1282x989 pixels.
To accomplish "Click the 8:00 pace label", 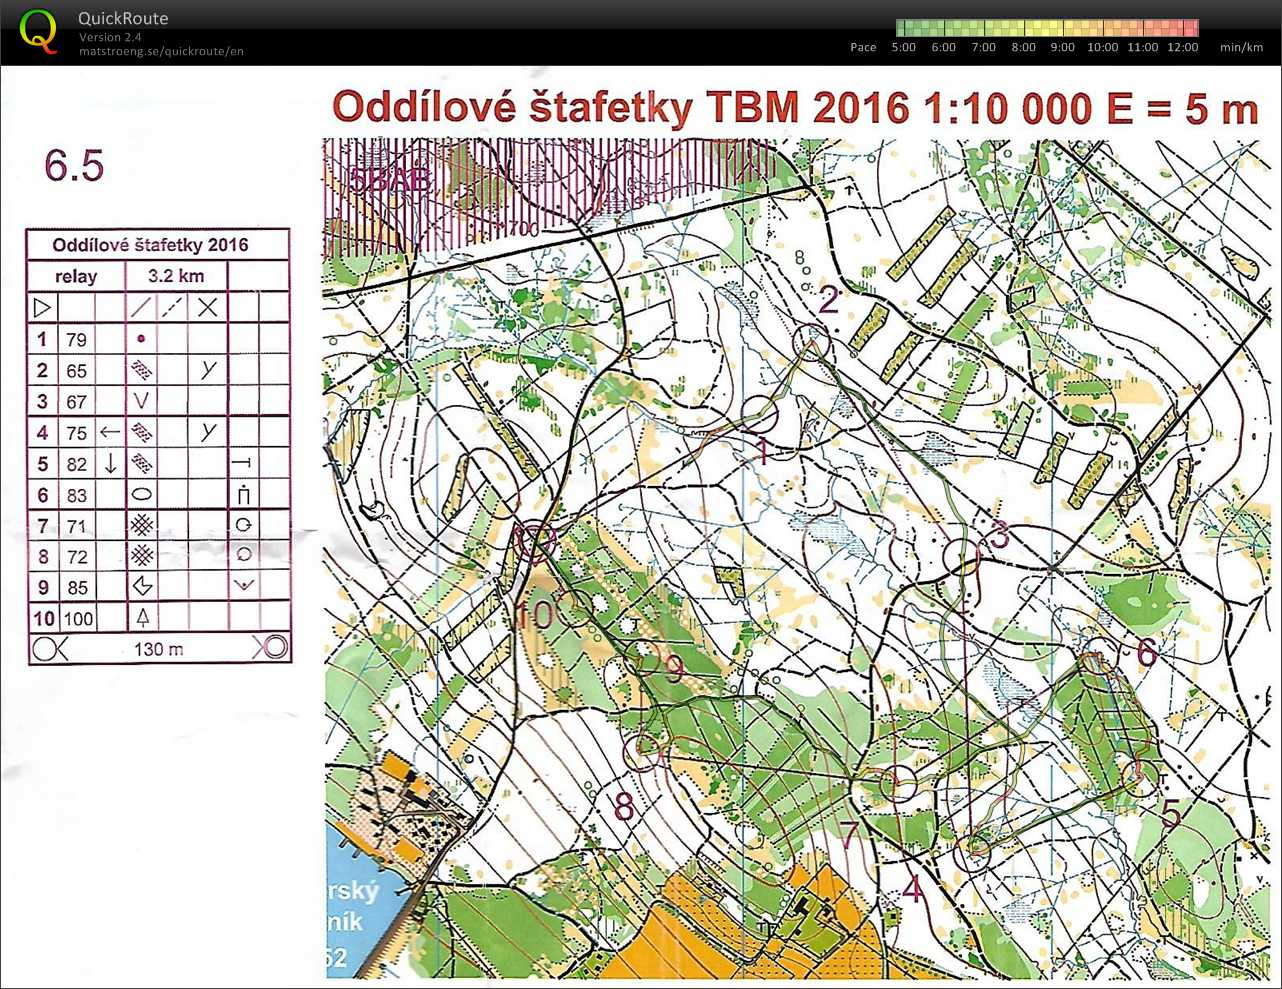I will pos(1023,47).
